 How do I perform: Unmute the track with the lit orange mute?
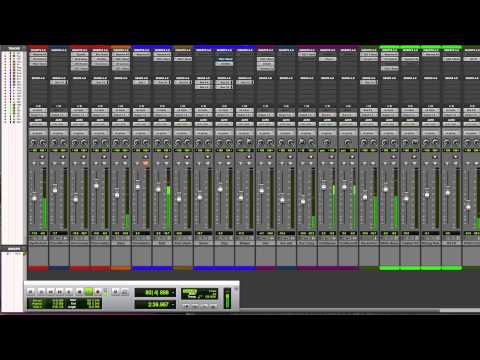click(x=146, y=163)
